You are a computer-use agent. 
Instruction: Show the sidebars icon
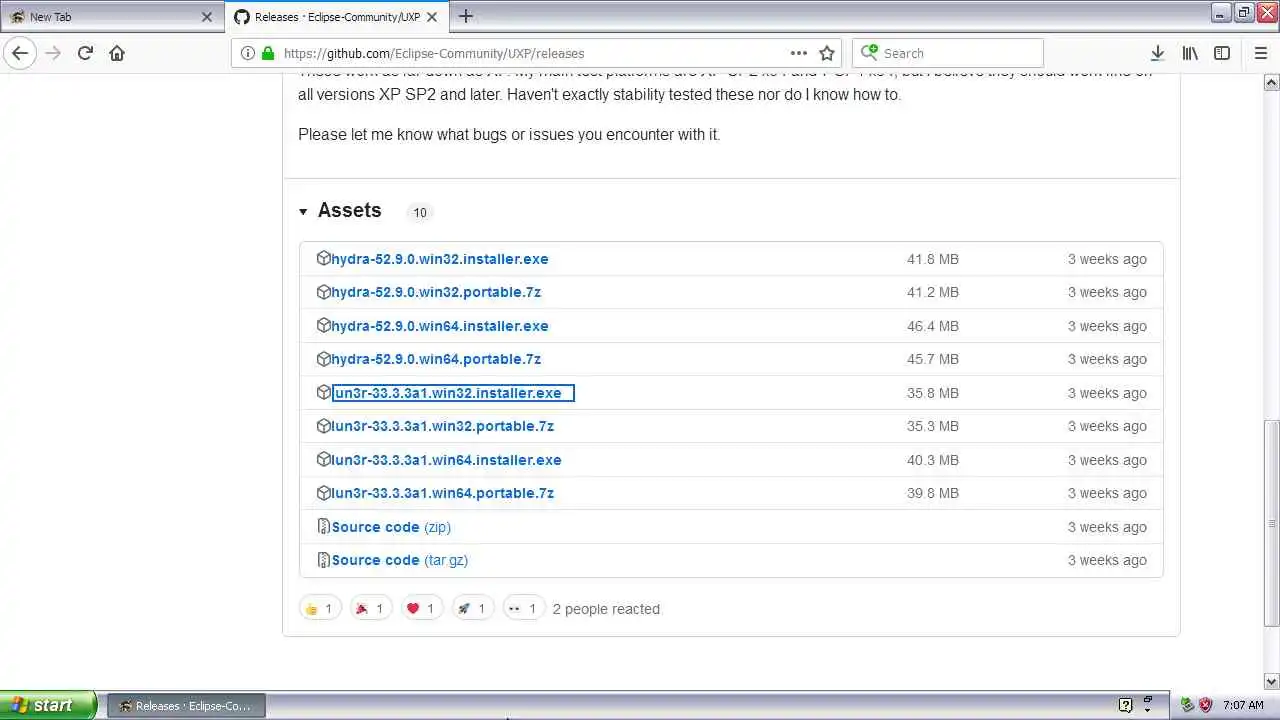tap(1222, 53)
